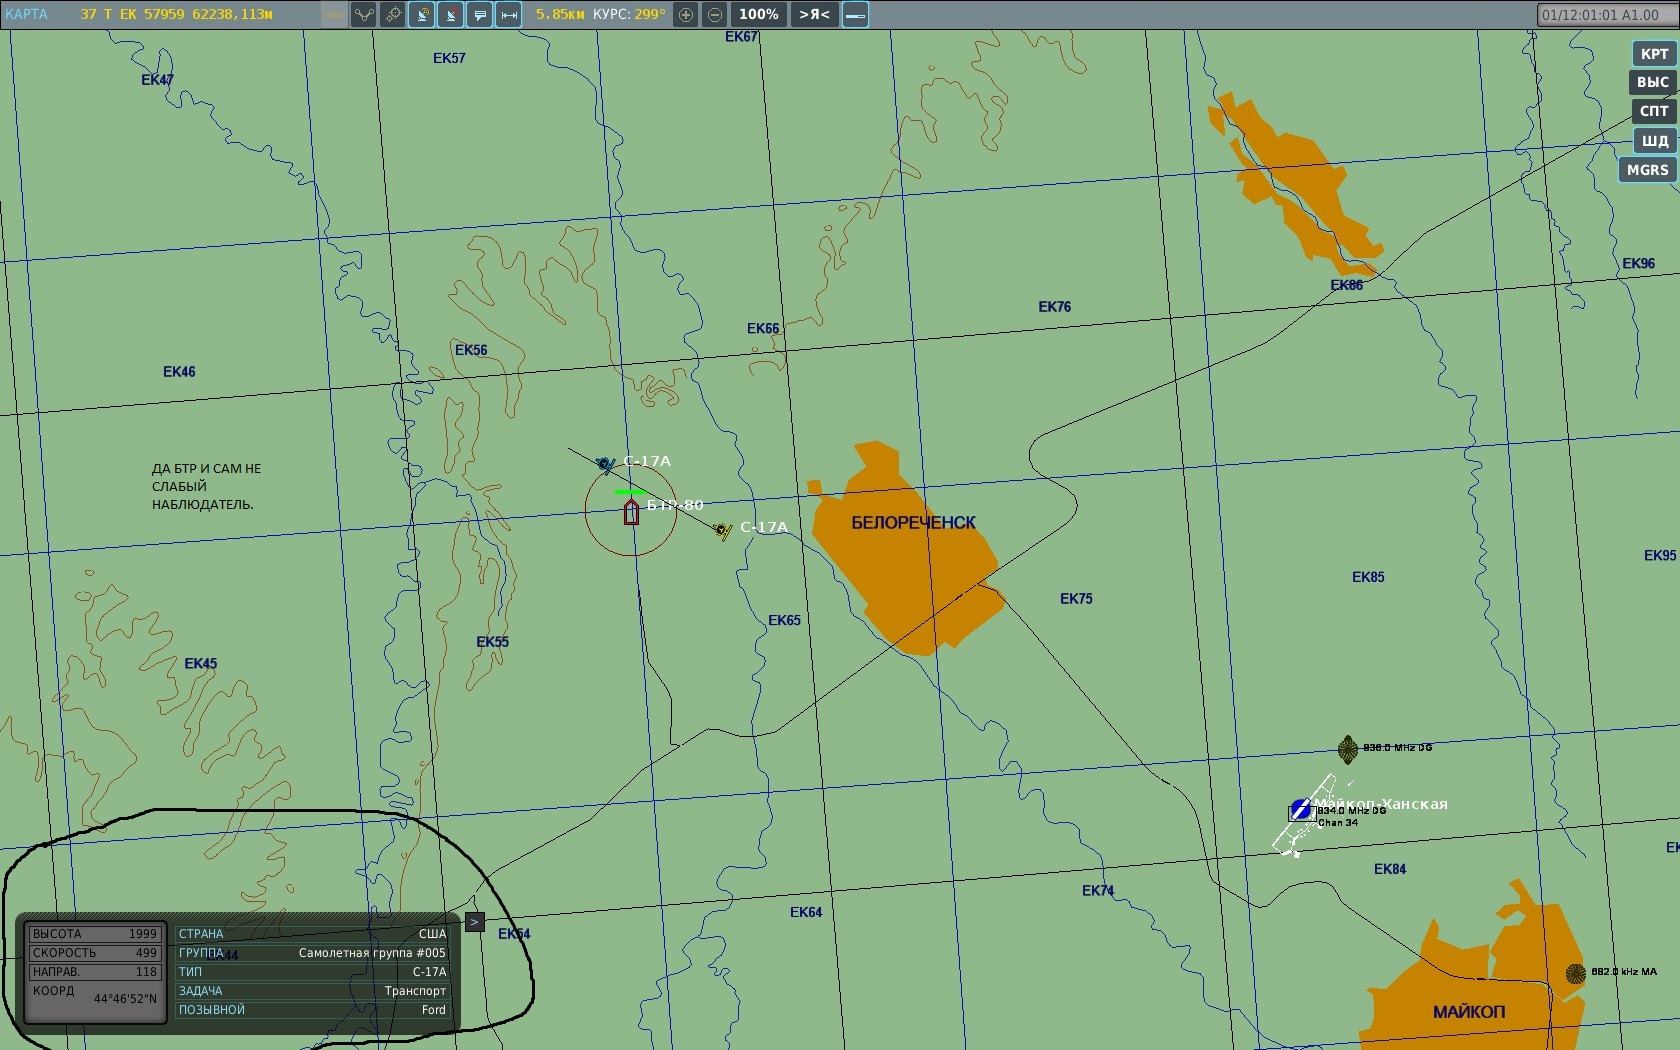Switch to ВЫС altitude map mode
The width and height of the screenshot is (1680, 1050).
tap(1652, 82)
